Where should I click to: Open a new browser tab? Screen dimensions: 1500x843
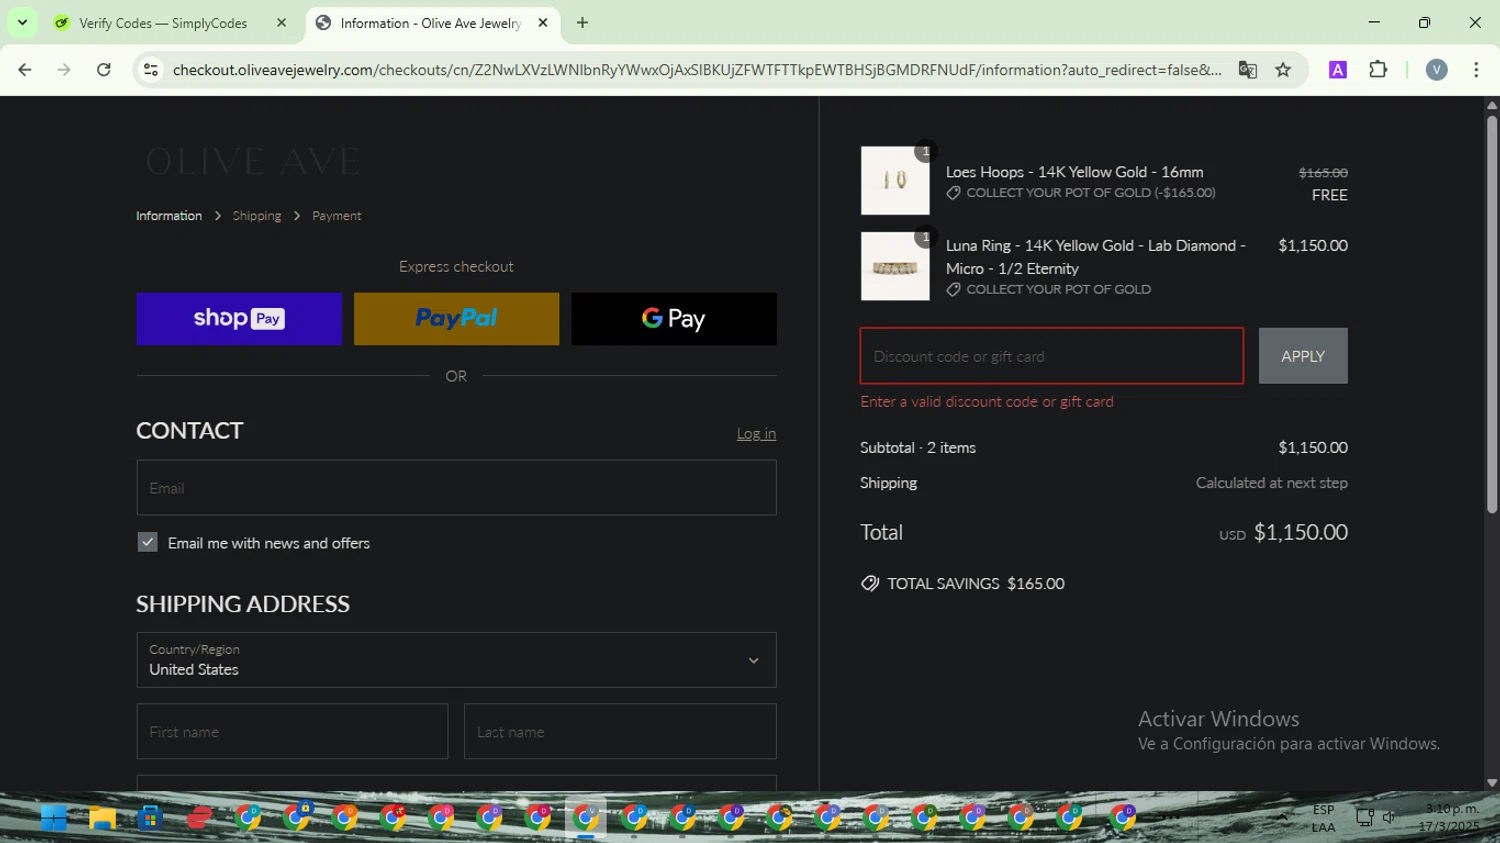coord(582,23)
